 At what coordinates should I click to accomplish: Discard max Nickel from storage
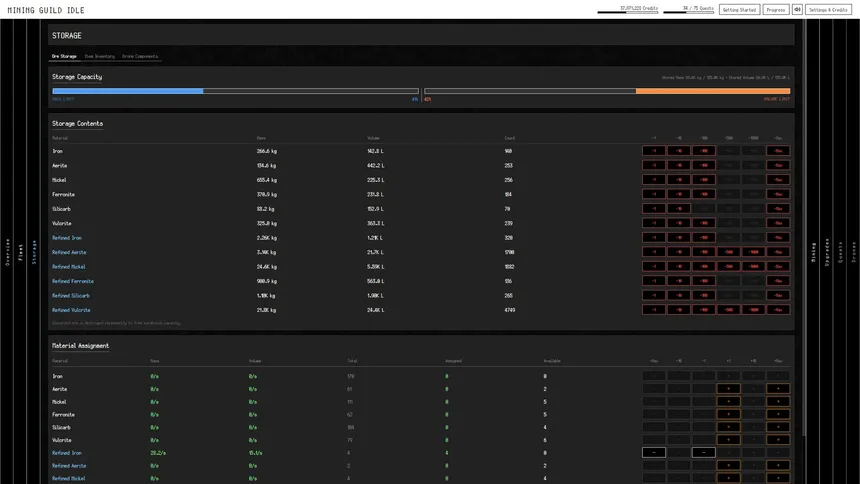(778, 180)
